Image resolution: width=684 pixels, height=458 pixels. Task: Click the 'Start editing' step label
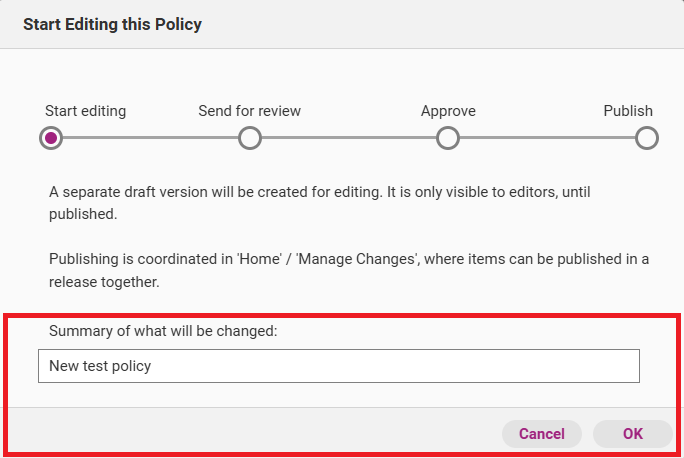tap(86, 111)
